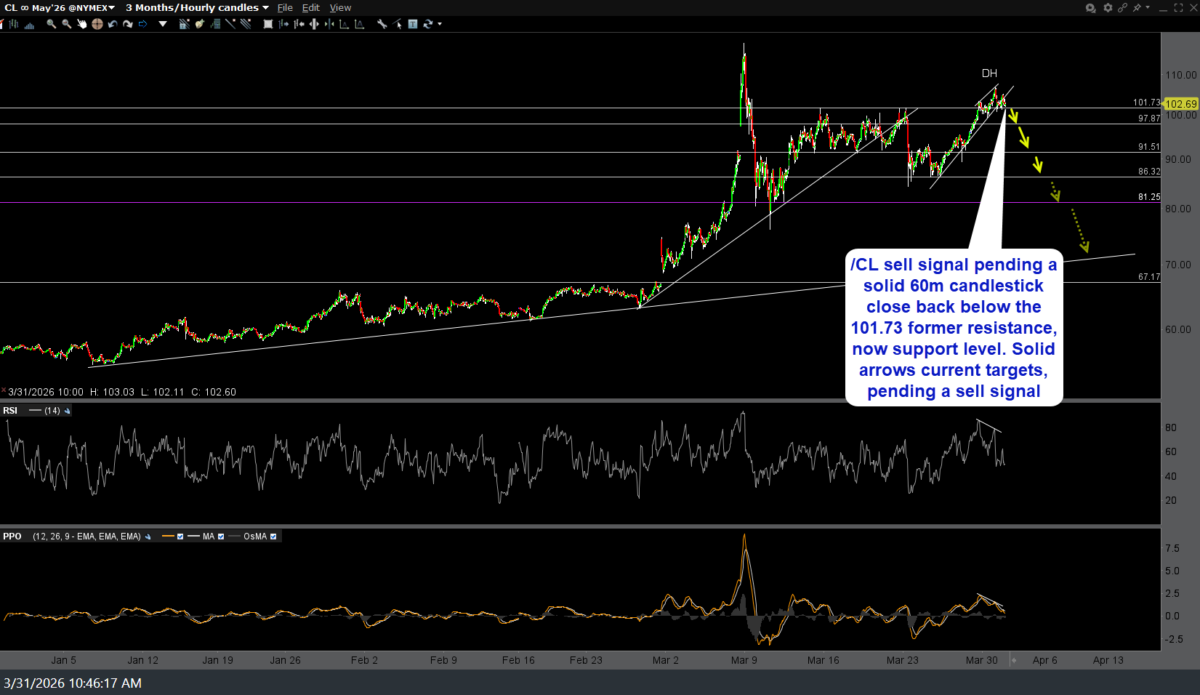Open the File menu

[x=285, y=8]
